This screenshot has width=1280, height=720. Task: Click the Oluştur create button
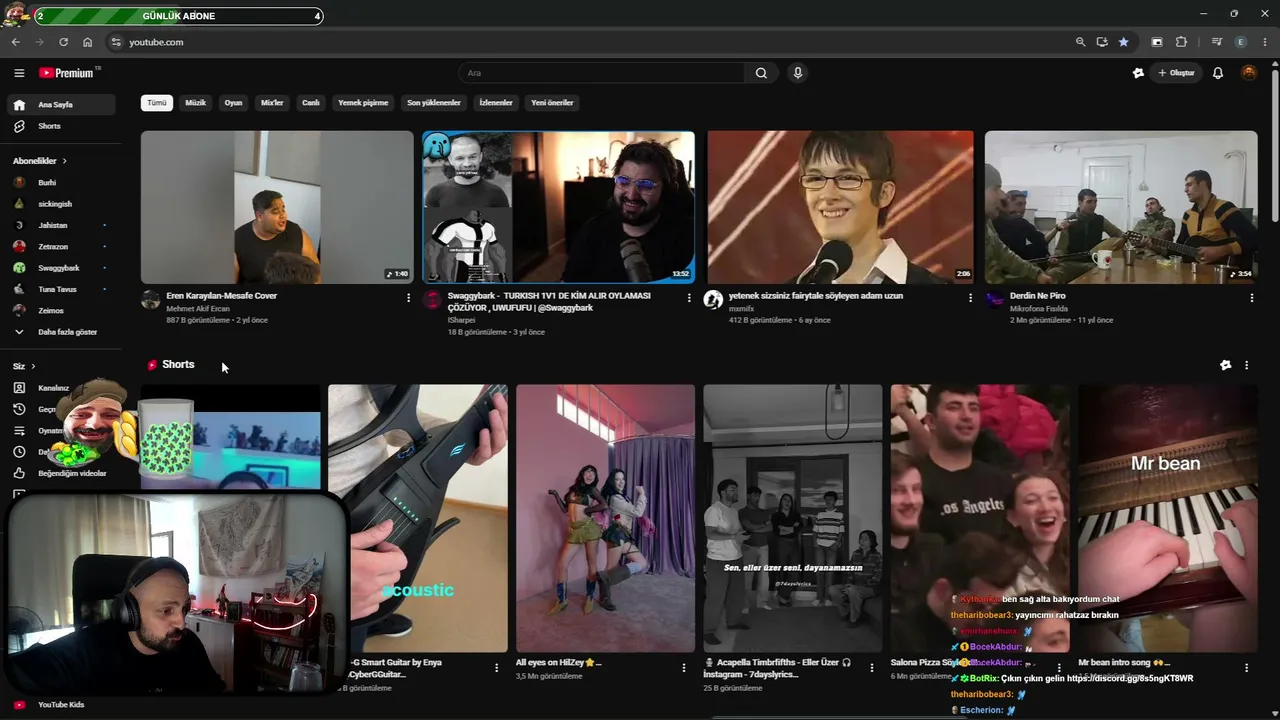click(x=1176, y=73)
